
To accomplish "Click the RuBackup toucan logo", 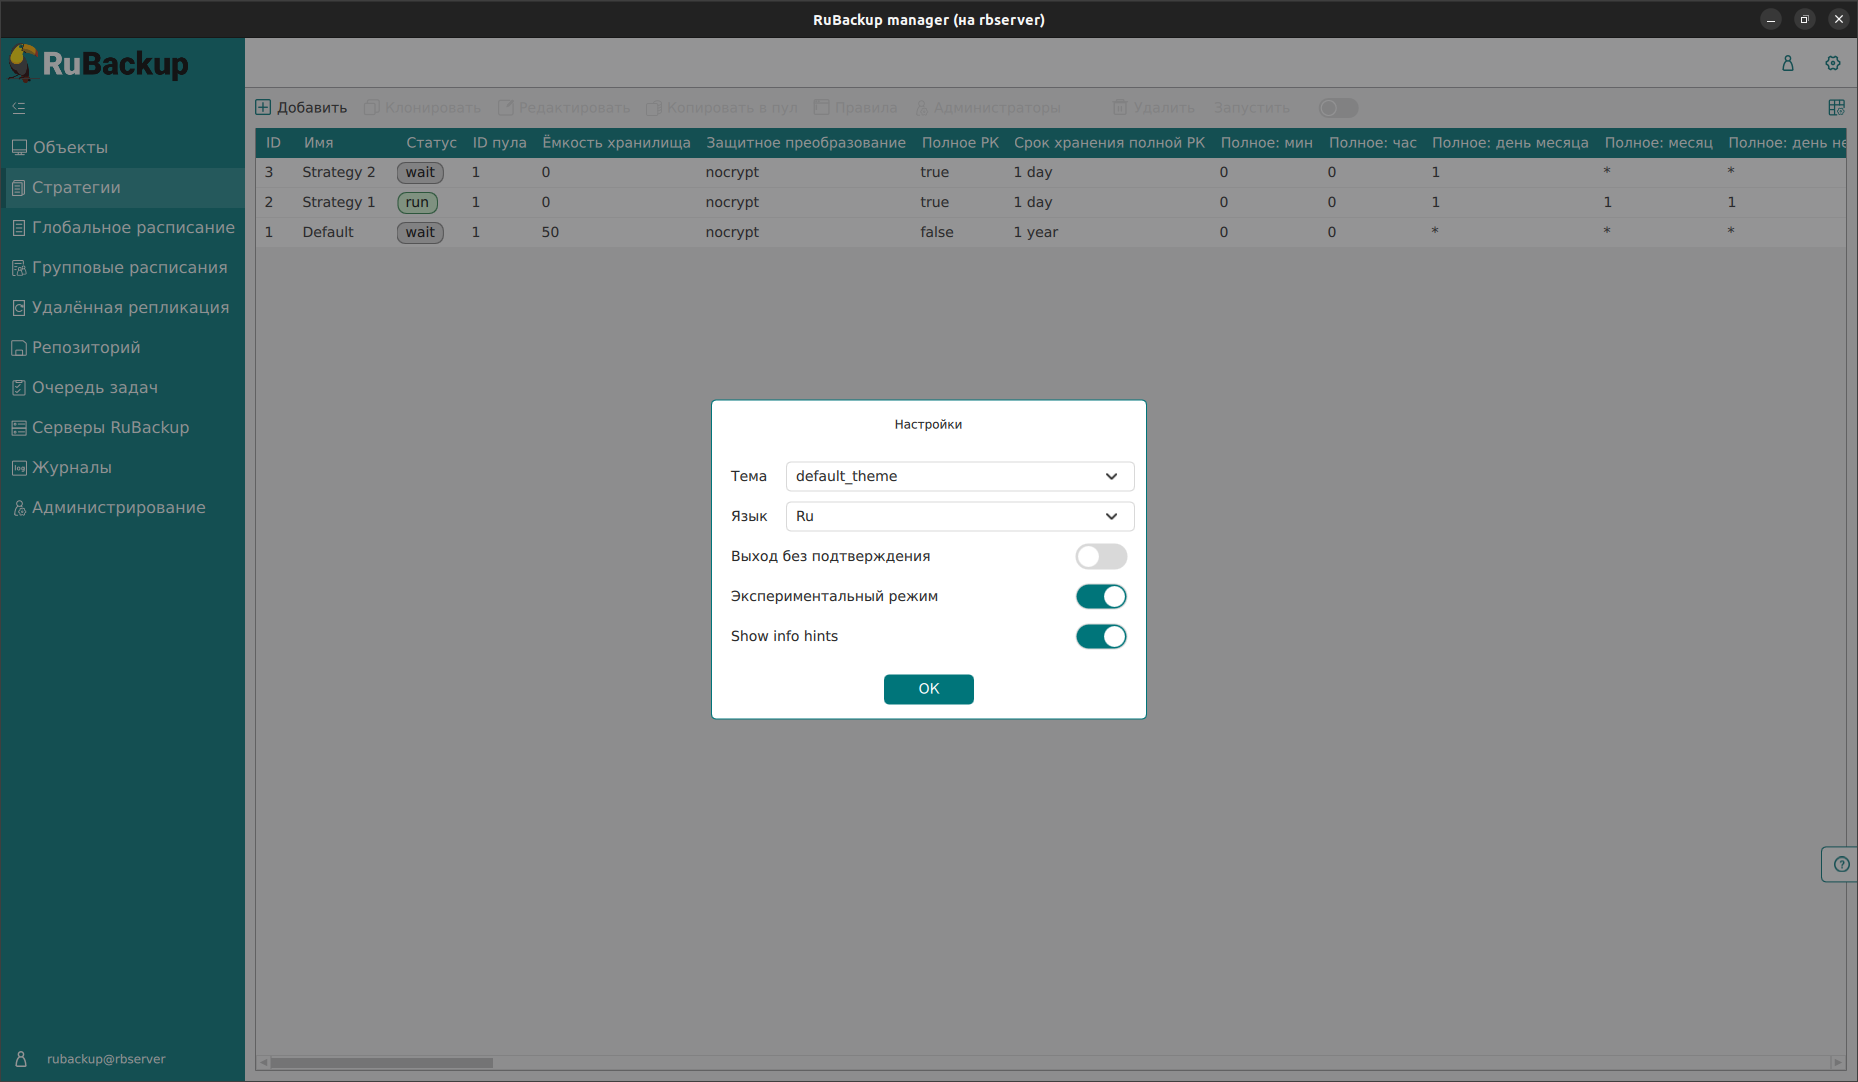I will click(x=22, y=64).
